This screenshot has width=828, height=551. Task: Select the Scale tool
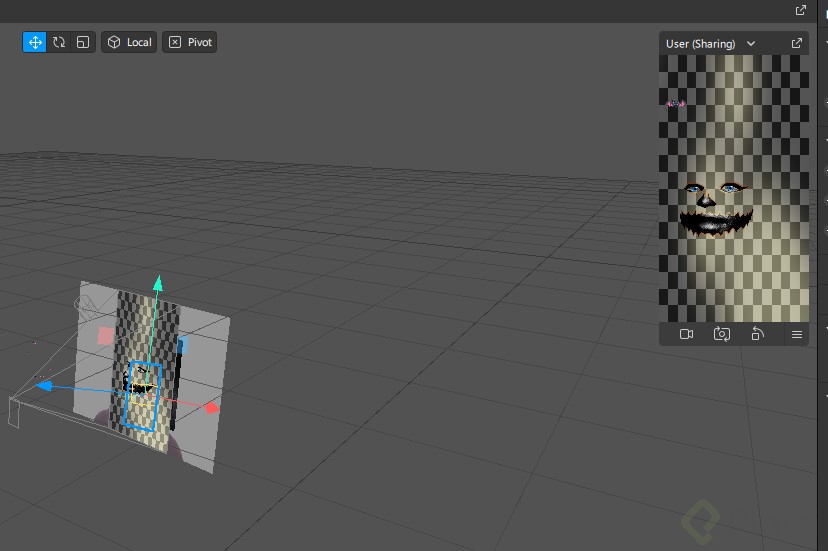83,42
